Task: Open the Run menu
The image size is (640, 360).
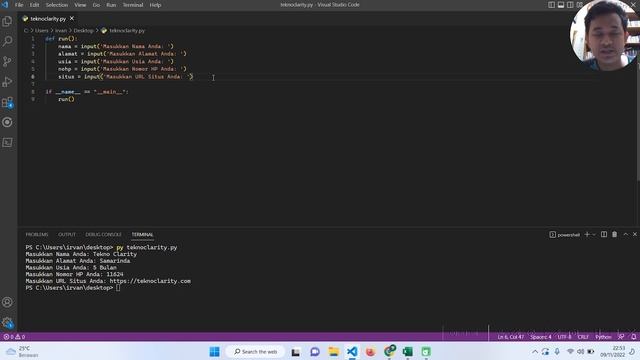Action: 111,5
